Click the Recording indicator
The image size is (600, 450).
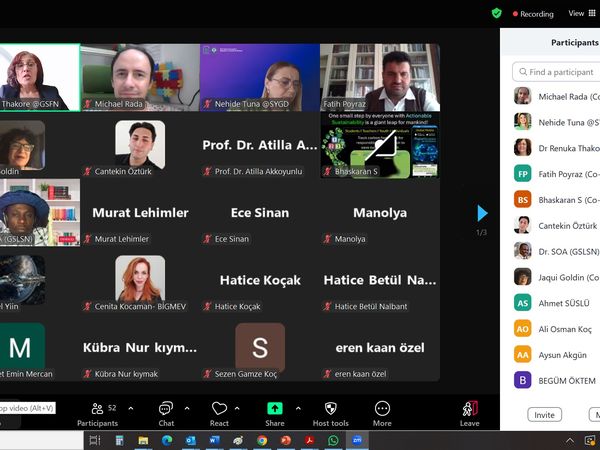533,14
